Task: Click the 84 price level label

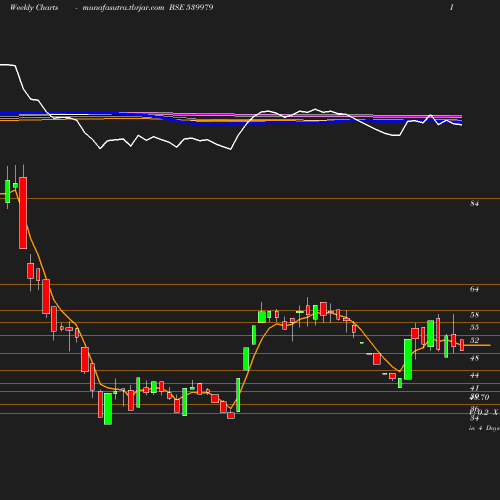Action: coord(474,203)
